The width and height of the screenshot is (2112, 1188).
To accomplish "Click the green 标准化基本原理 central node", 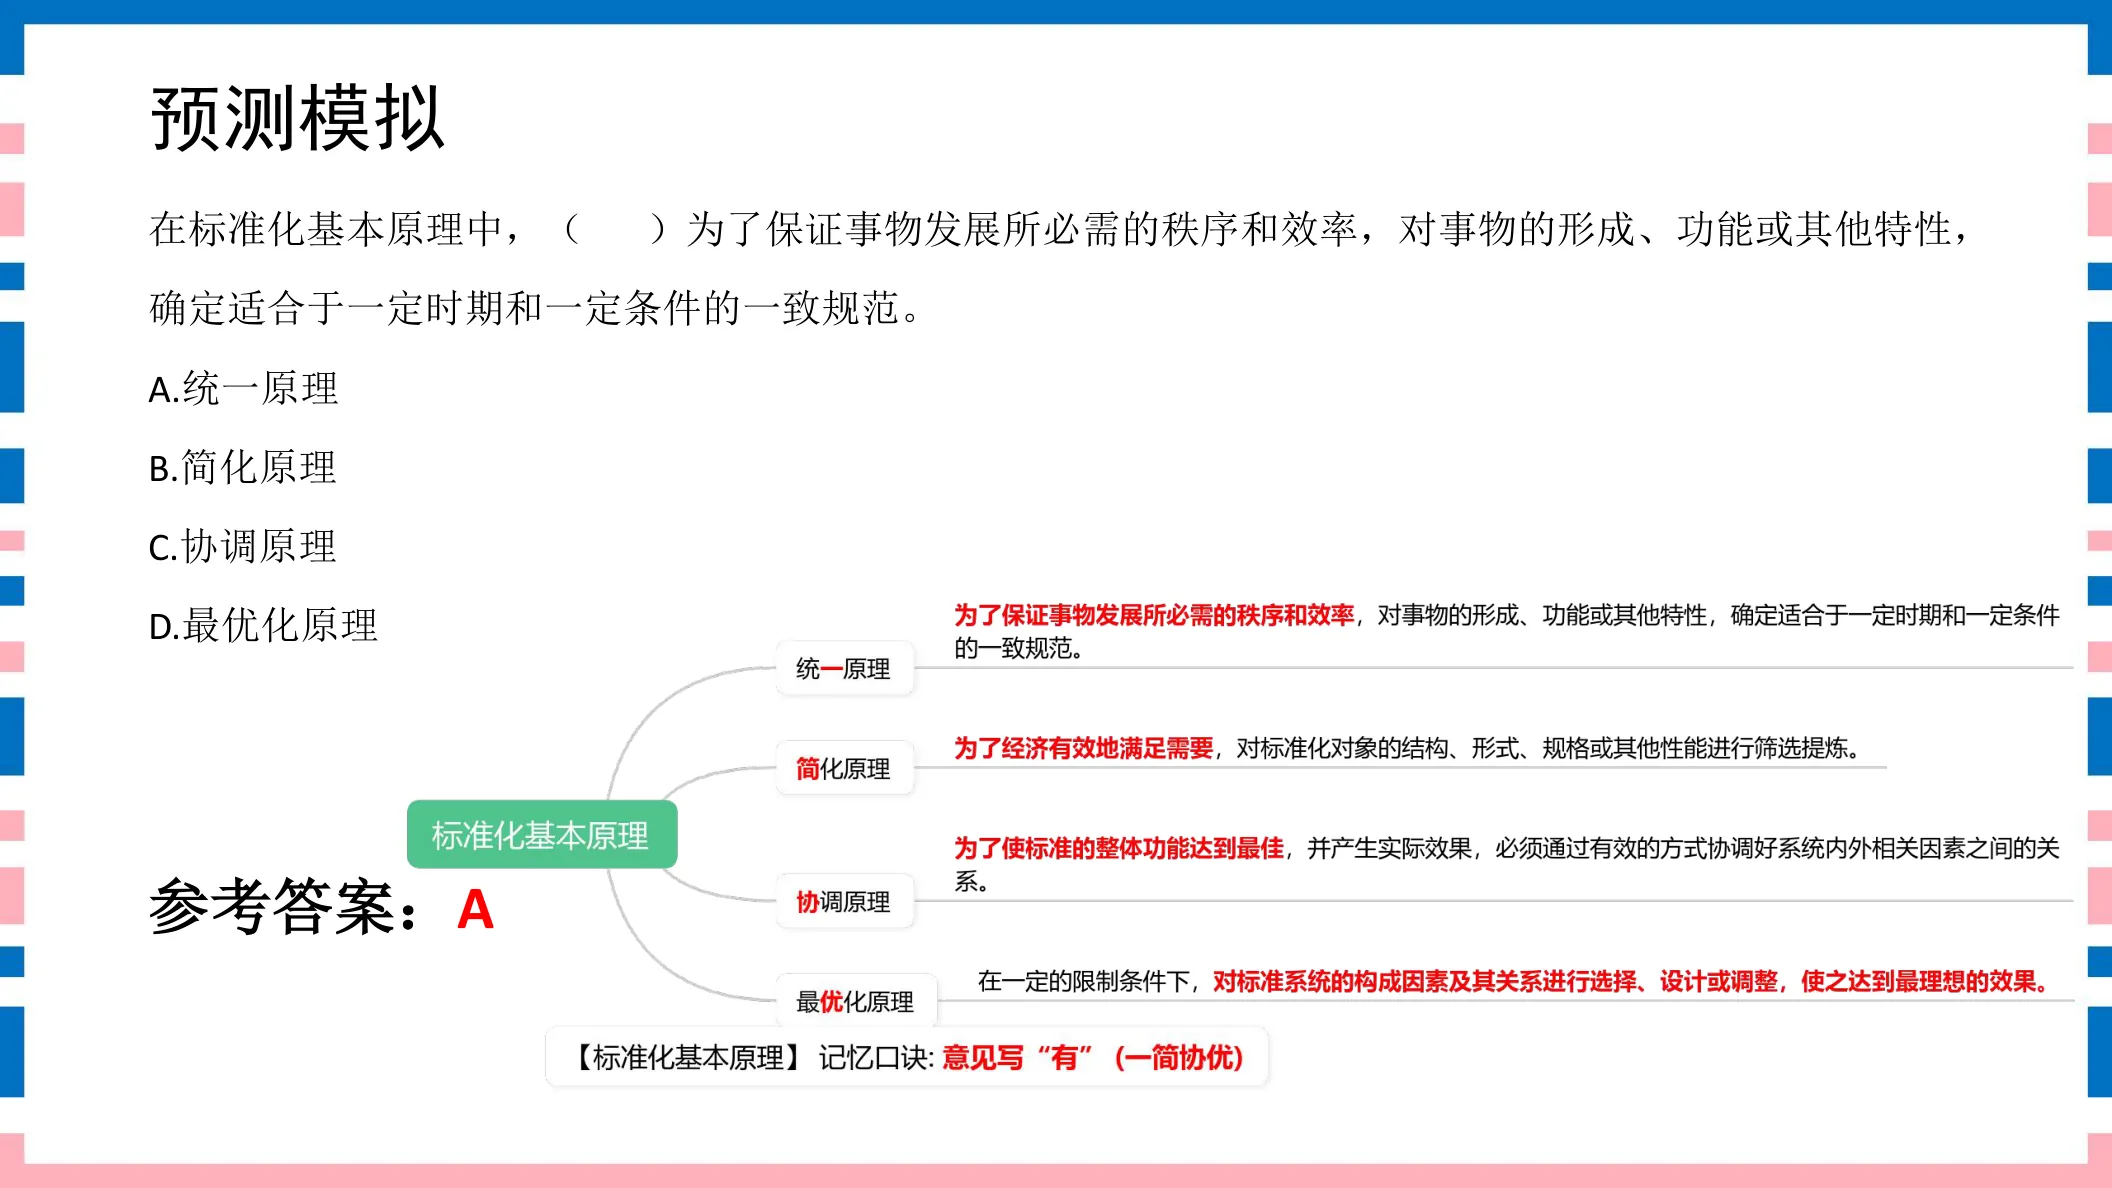I will (541, 834).
